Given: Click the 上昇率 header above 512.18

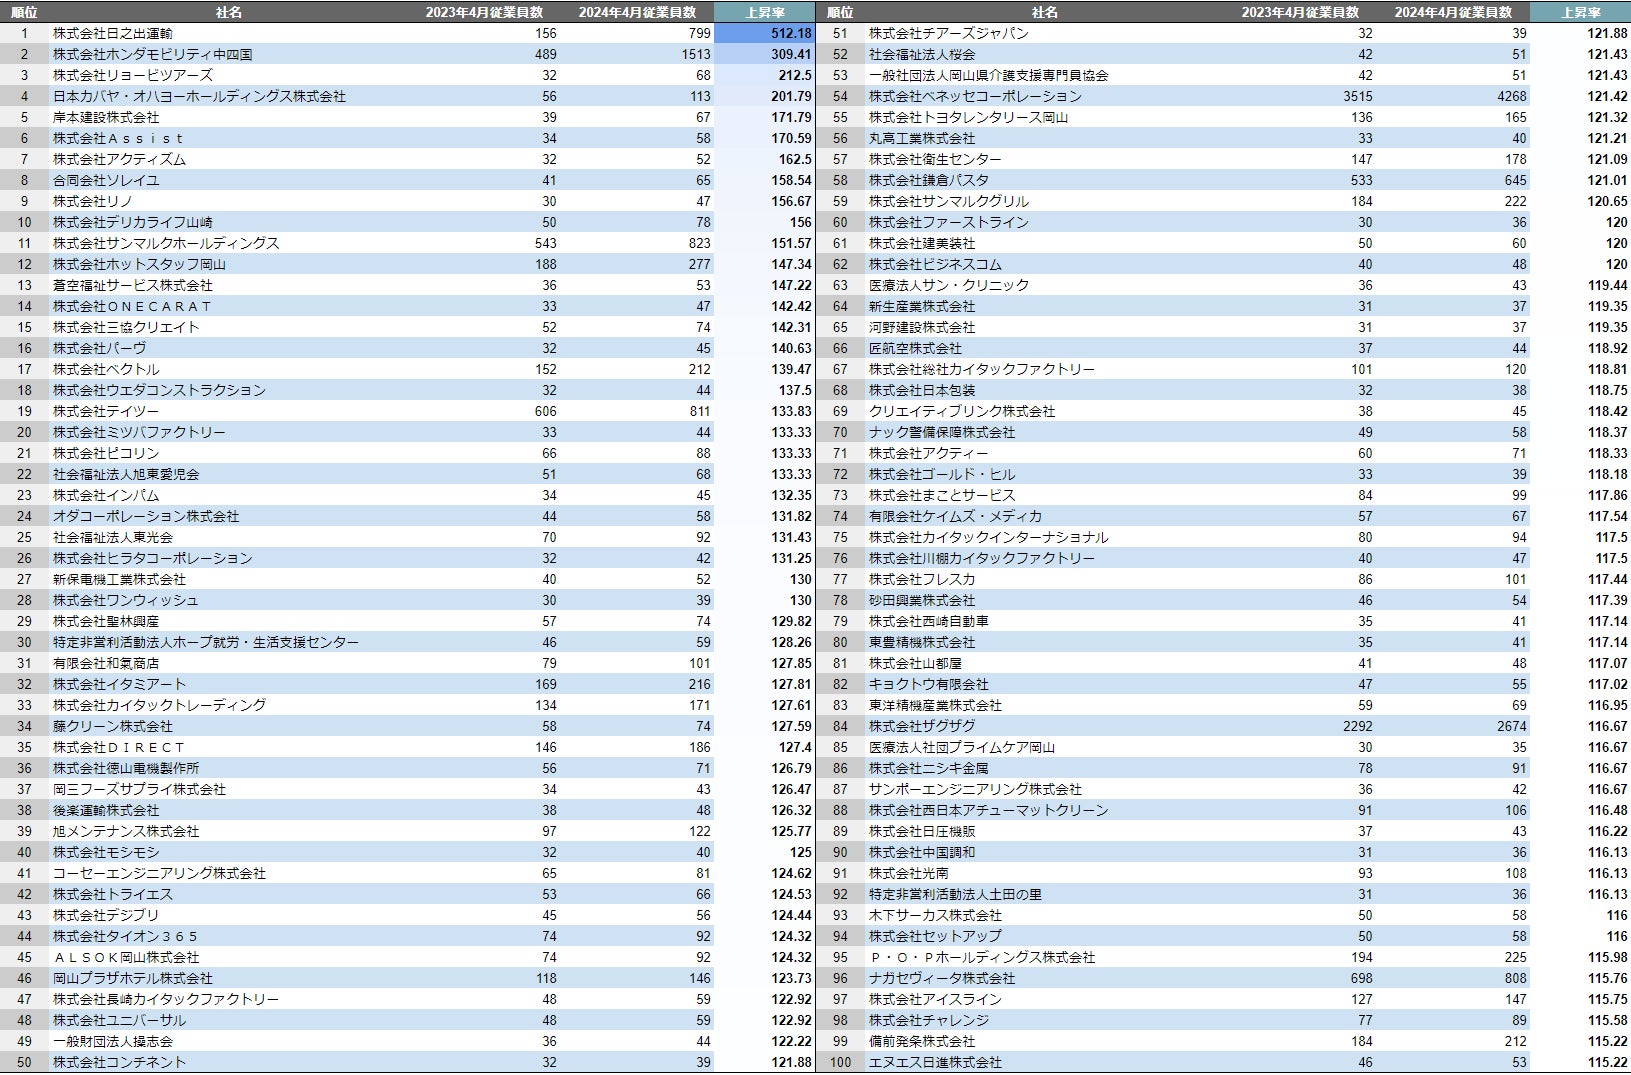Looking at the screenshot, I should [x=765, y=12].
